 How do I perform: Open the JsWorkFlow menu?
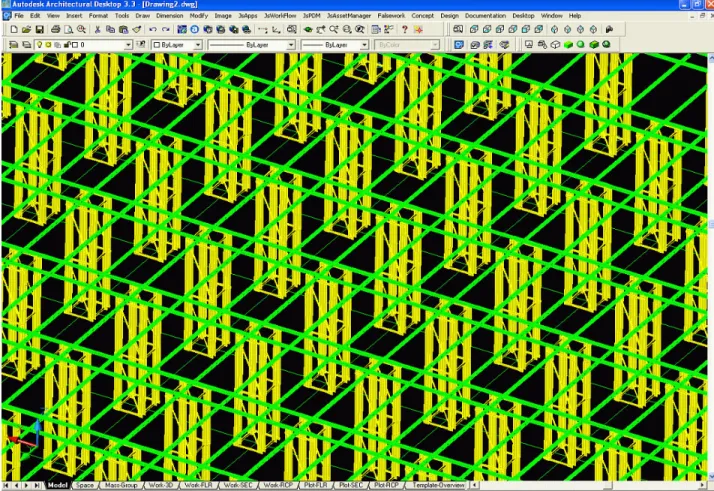280,15
